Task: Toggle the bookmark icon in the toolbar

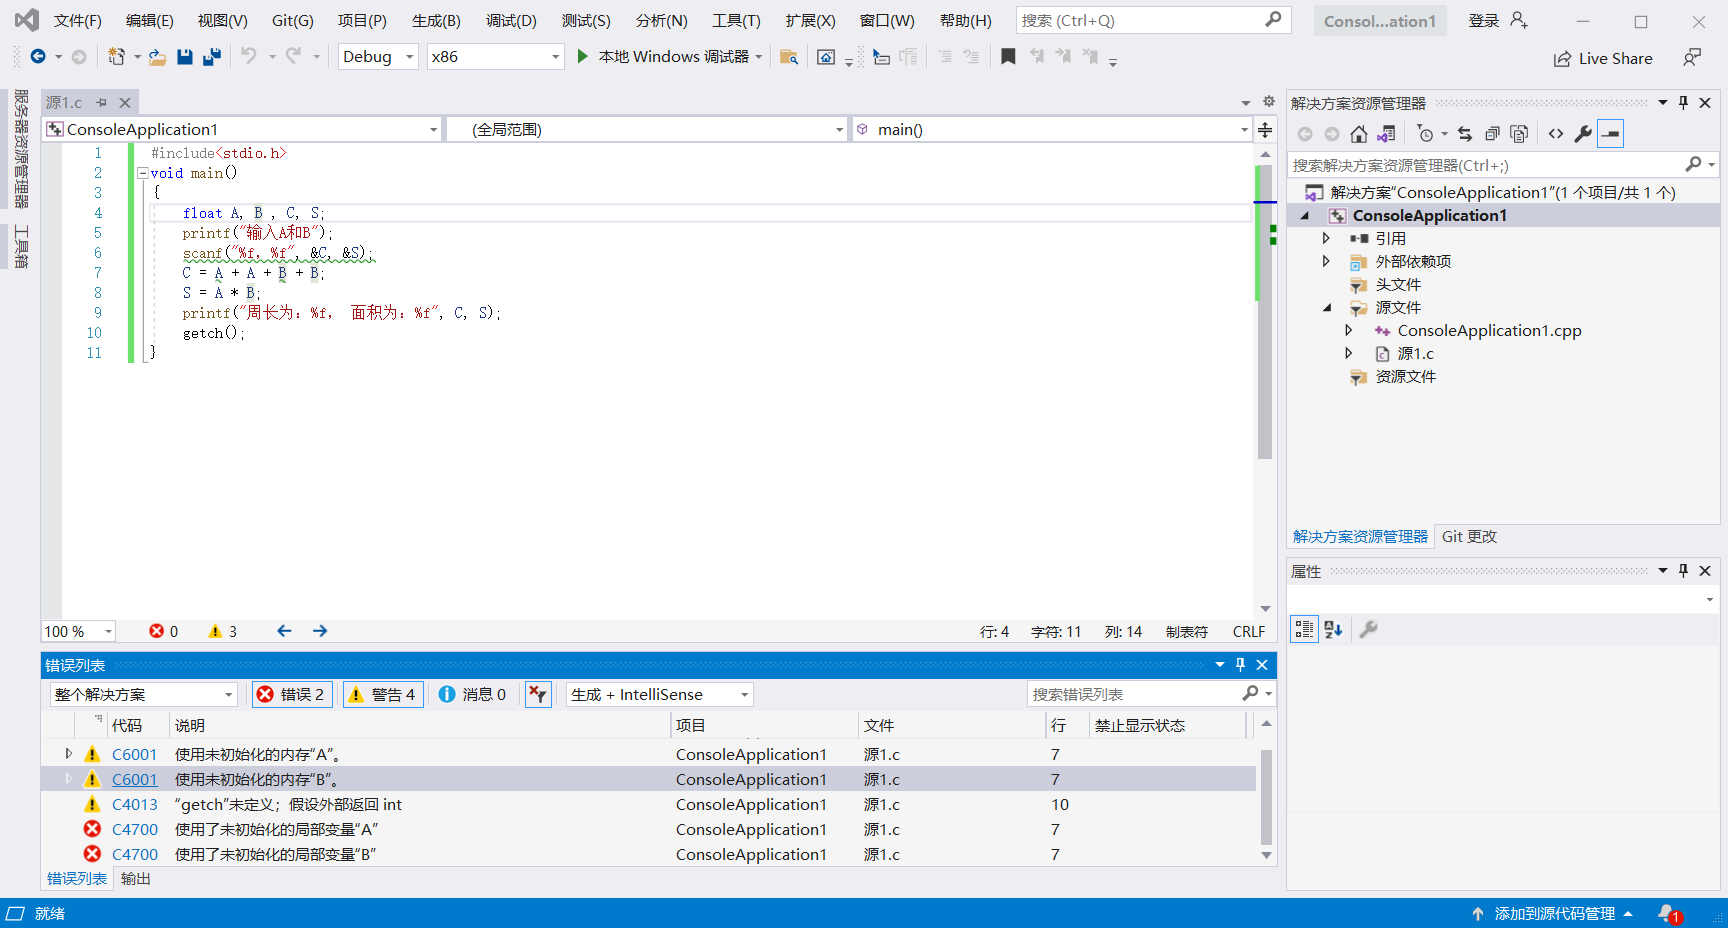Action: (x=1008, y=57)
